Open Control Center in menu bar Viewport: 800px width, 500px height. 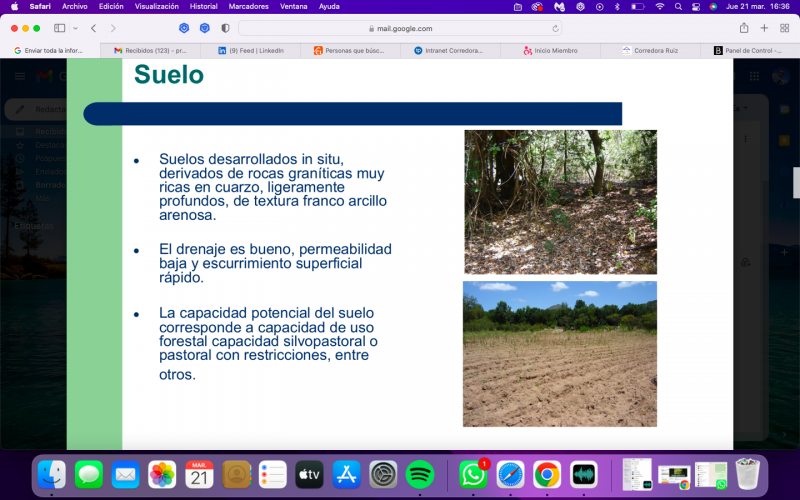pos(696,7)
